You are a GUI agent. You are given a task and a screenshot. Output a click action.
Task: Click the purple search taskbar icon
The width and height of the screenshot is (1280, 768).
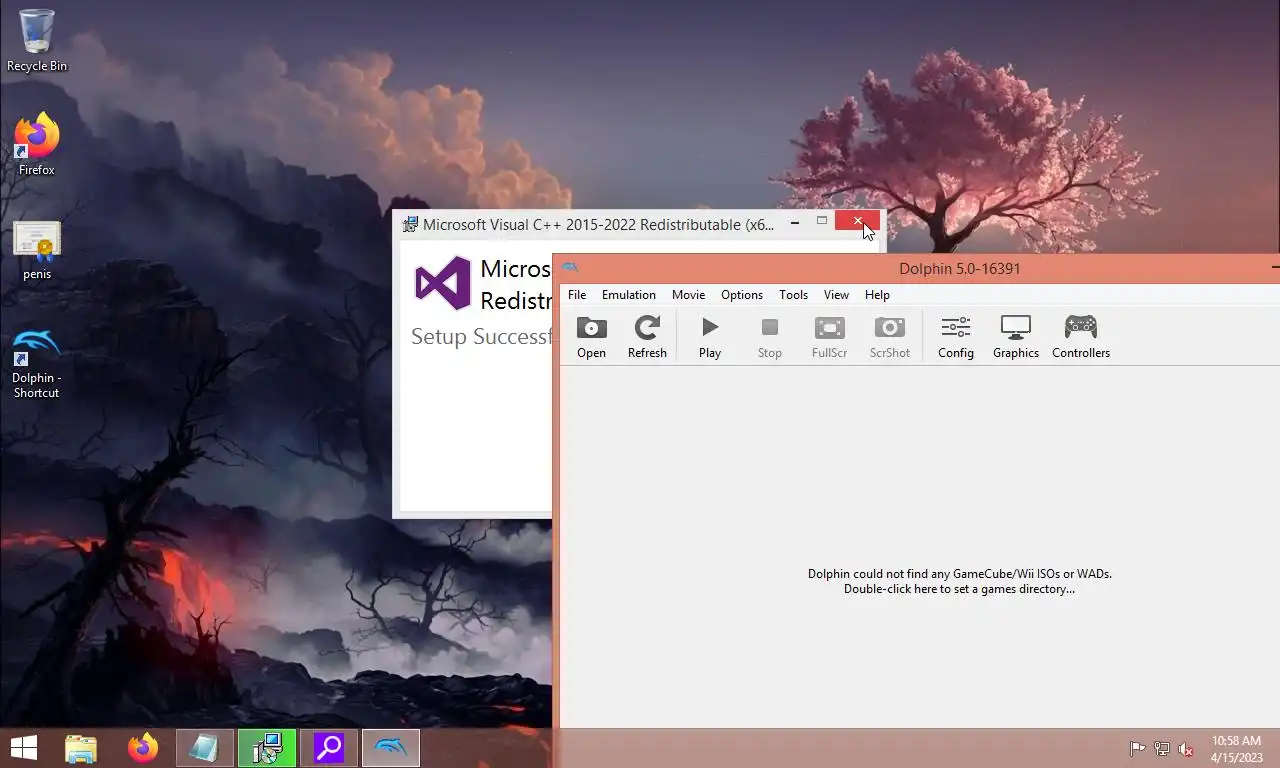pyautogui.click(x=329, y=748)
